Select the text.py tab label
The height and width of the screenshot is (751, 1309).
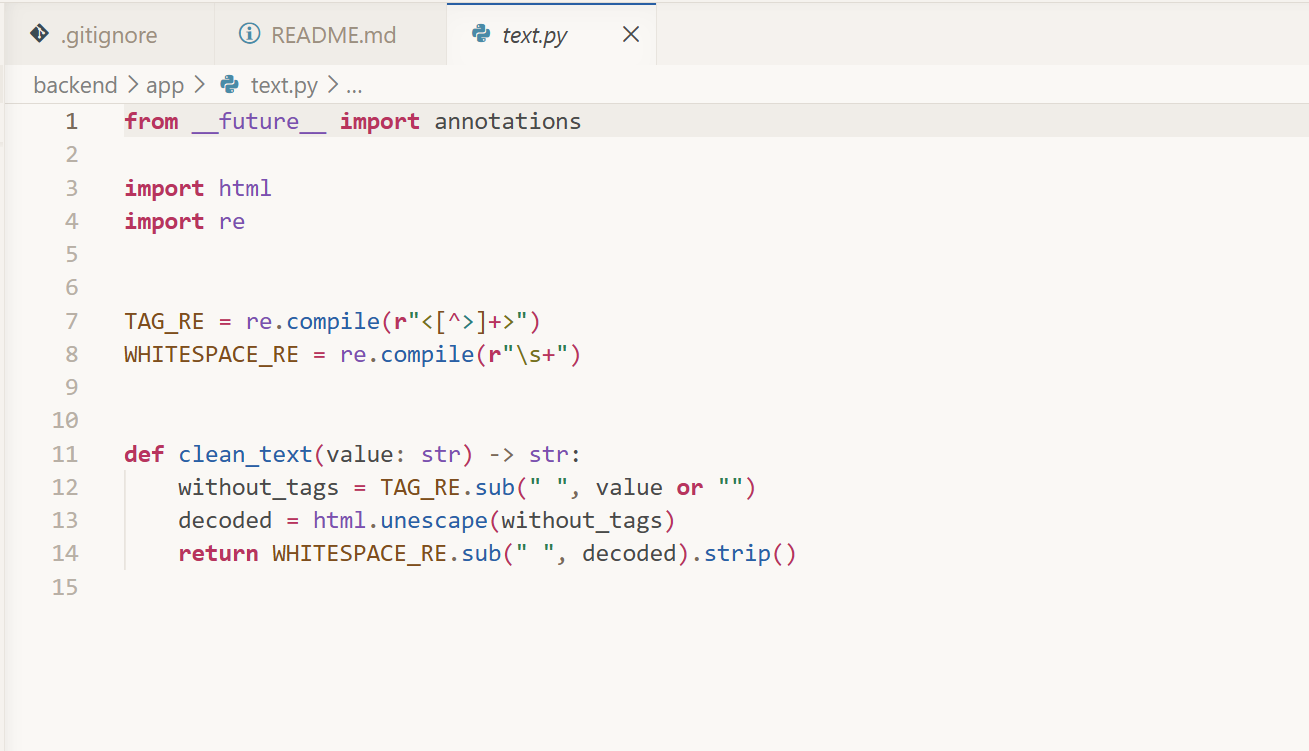tap(535, 35)
